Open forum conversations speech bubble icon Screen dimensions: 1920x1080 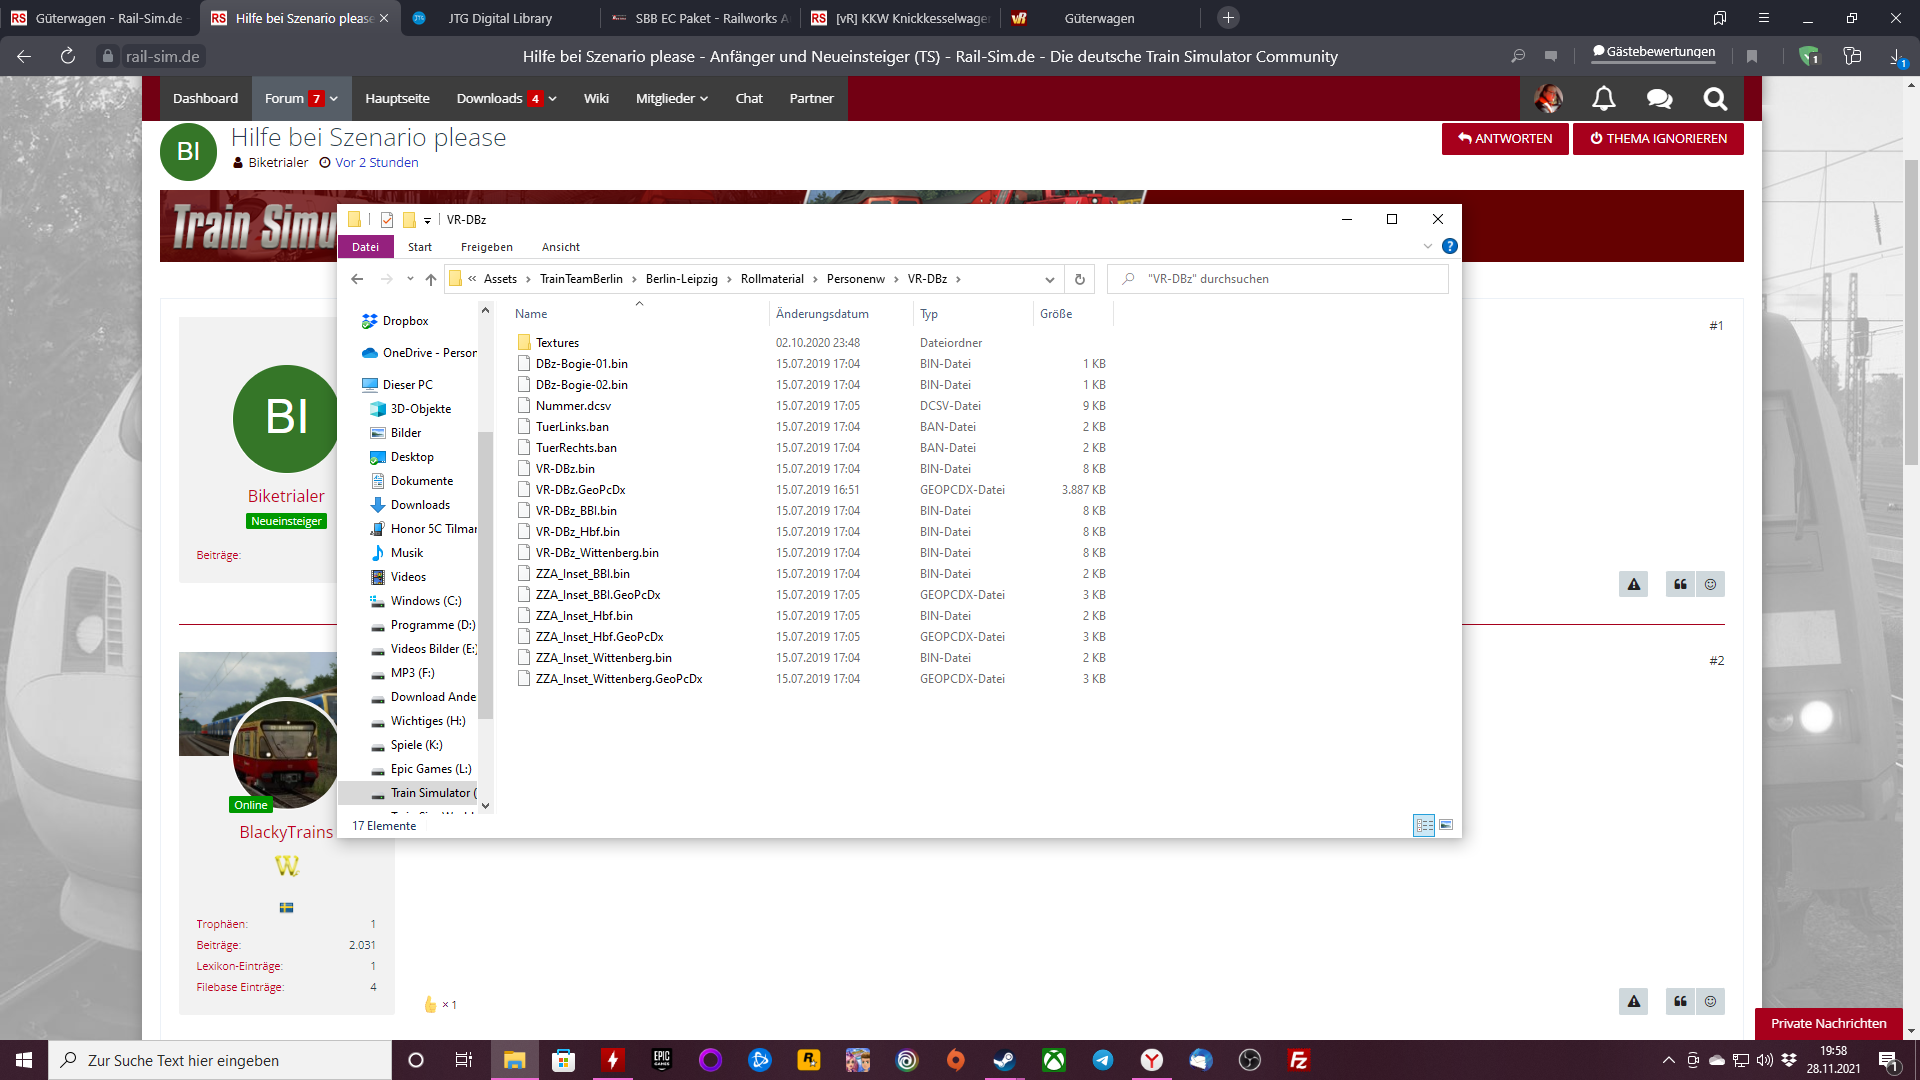pos(1659,98)
